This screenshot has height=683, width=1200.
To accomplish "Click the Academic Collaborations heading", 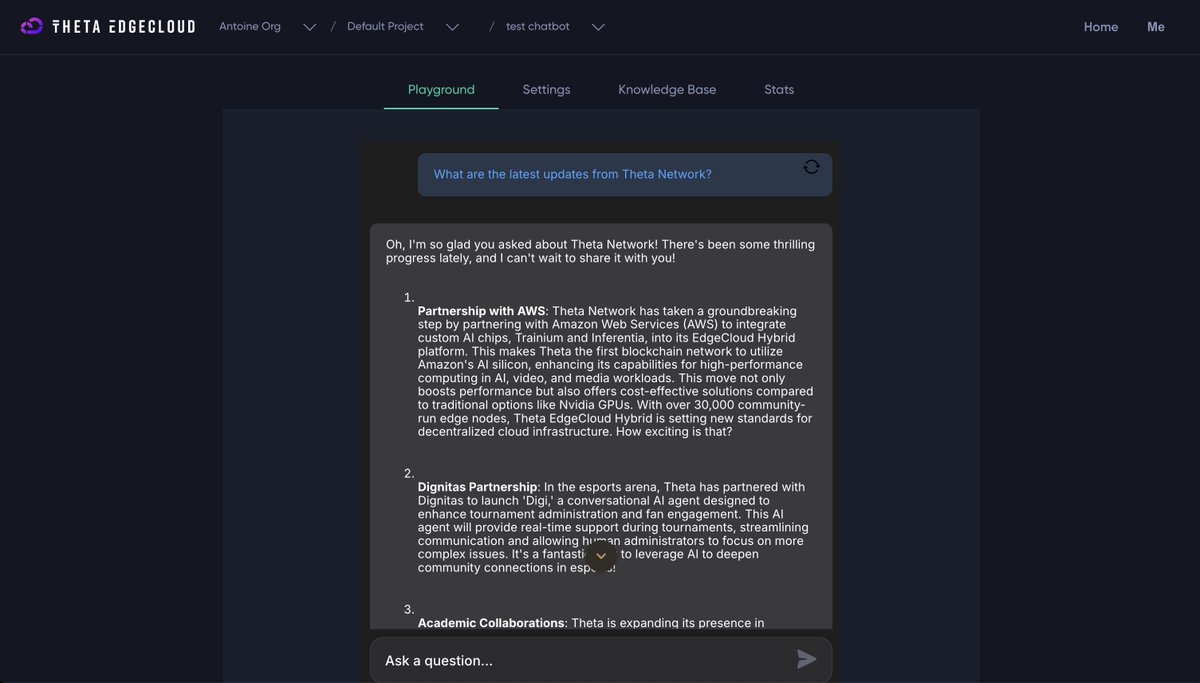I will pyautogui.click(x=492, y=623).
